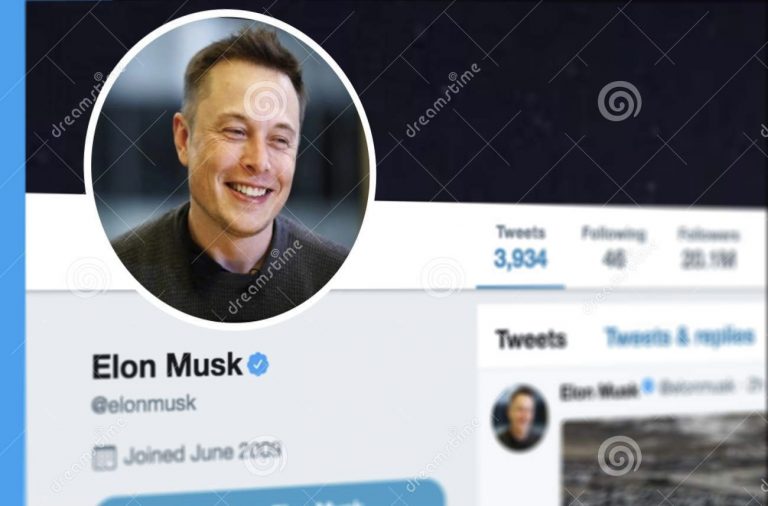The width and height of the screenshot is (768, 506).
Task: Click the blue button below the join date
Action: tap(270, 493)
